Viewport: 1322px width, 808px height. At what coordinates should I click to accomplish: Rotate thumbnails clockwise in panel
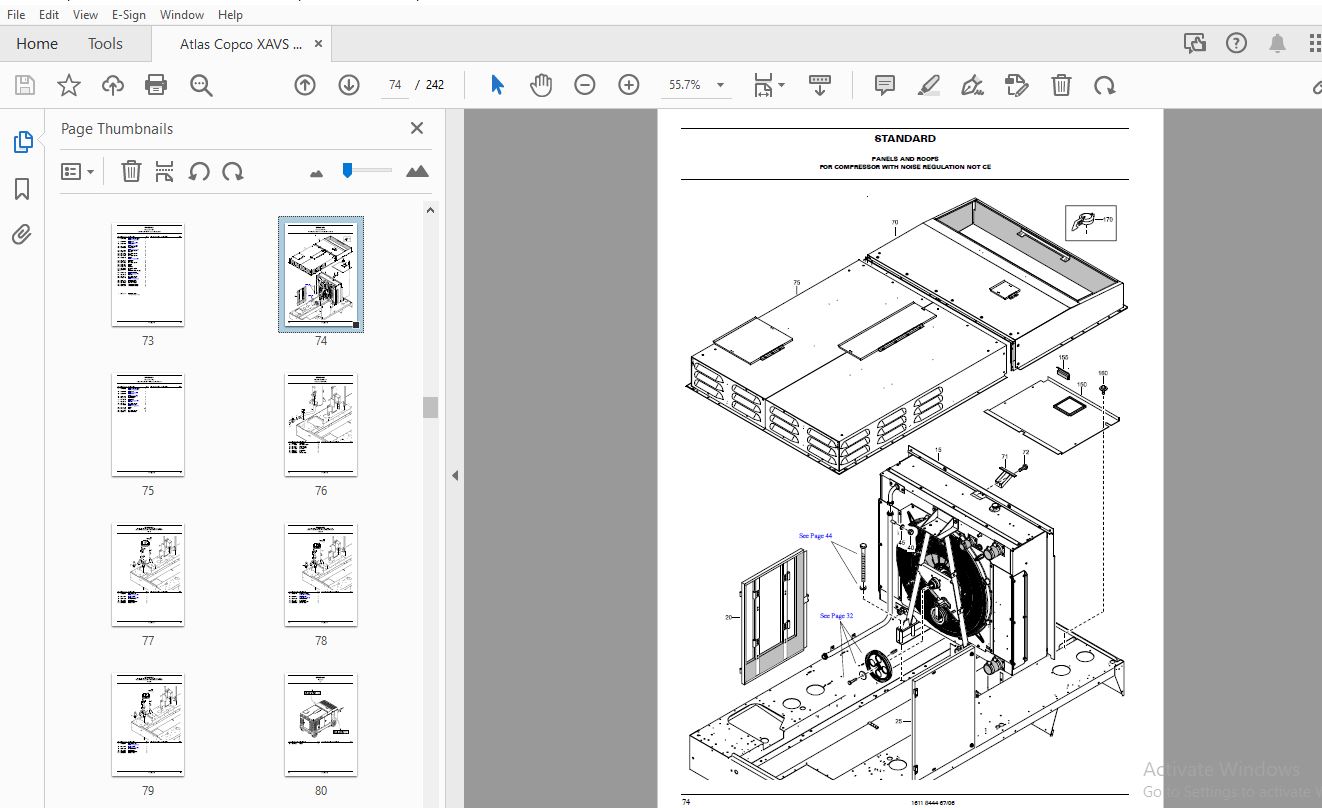pos(233,171)
